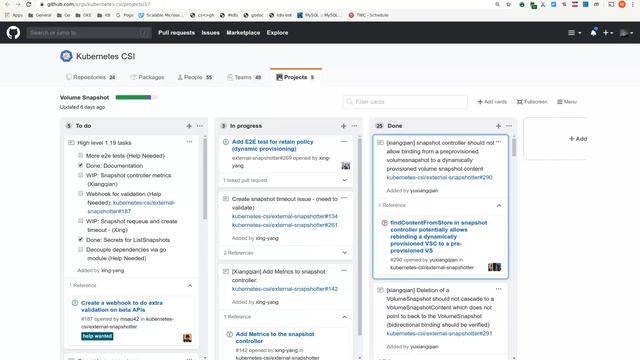Open menu for High level 1.19 tasks card

tap(189, 142)
